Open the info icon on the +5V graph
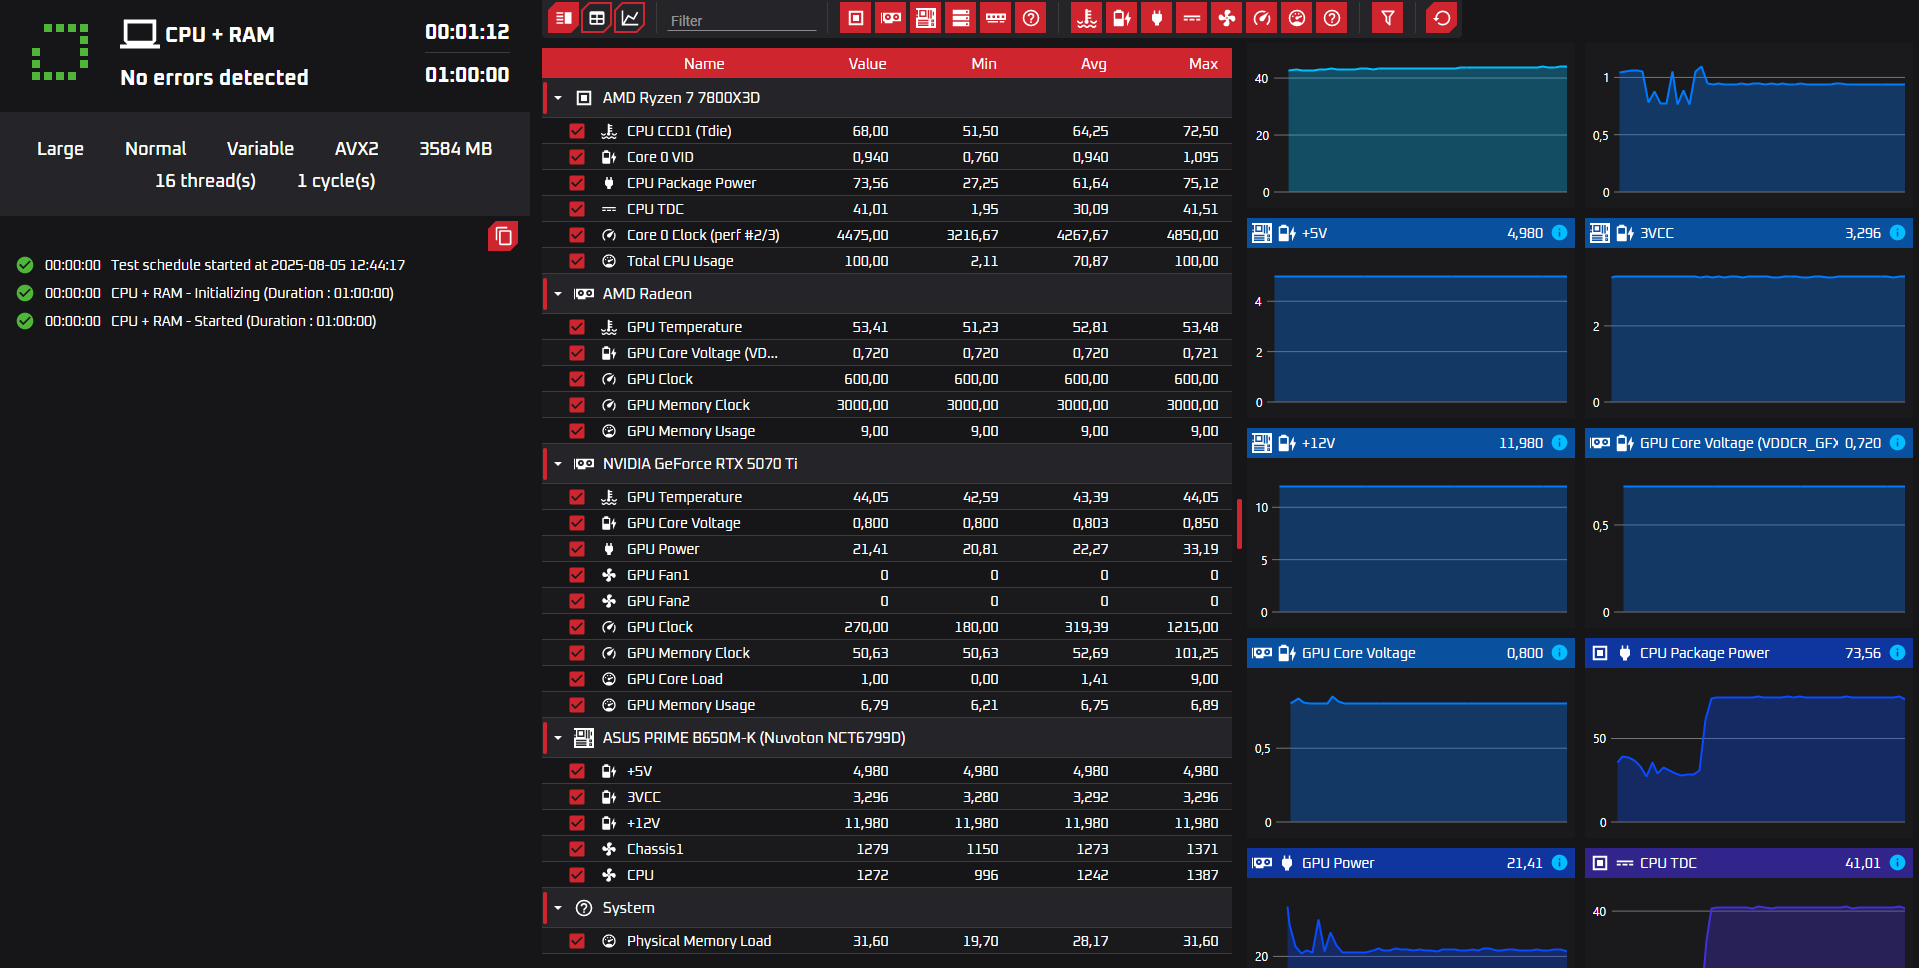 (x=1559, y=233)
